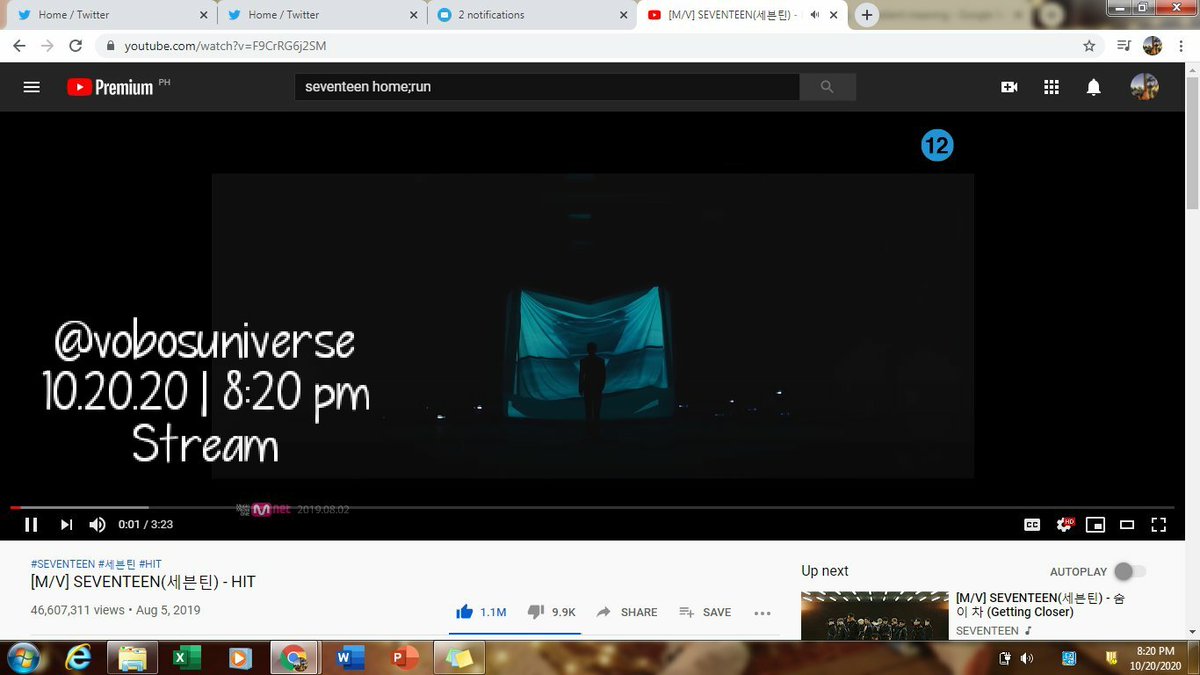
Task: Switch to the first Home / Twitter tab
Action: 110,15
